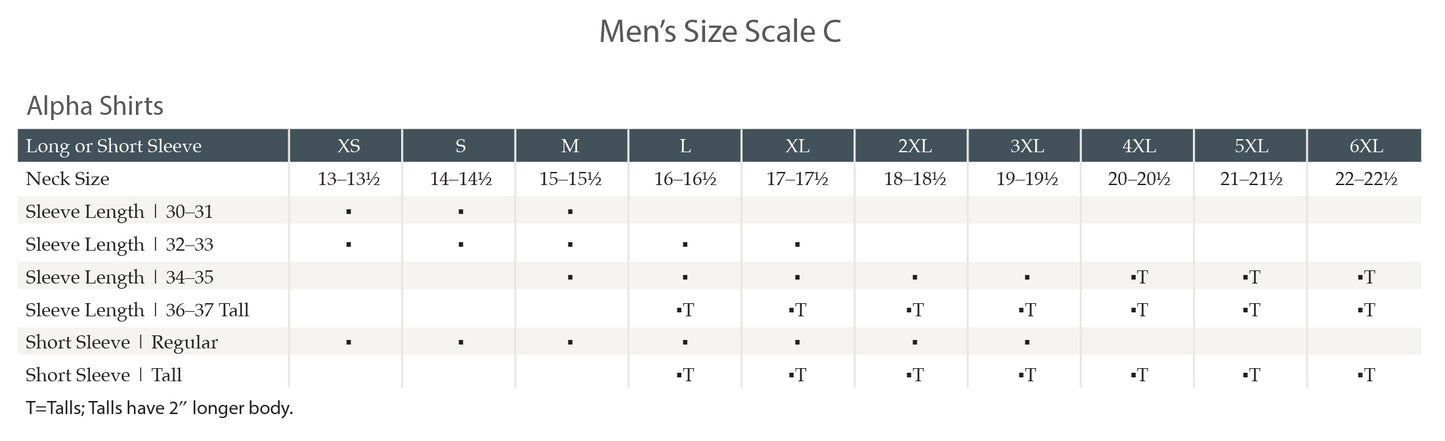Click the XS column header

(x=348, y=146)
